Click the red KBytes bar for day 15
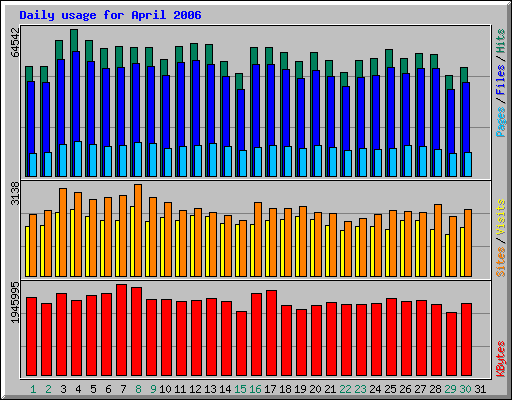Viewport: 512px width, 400px height. (241, 343)
